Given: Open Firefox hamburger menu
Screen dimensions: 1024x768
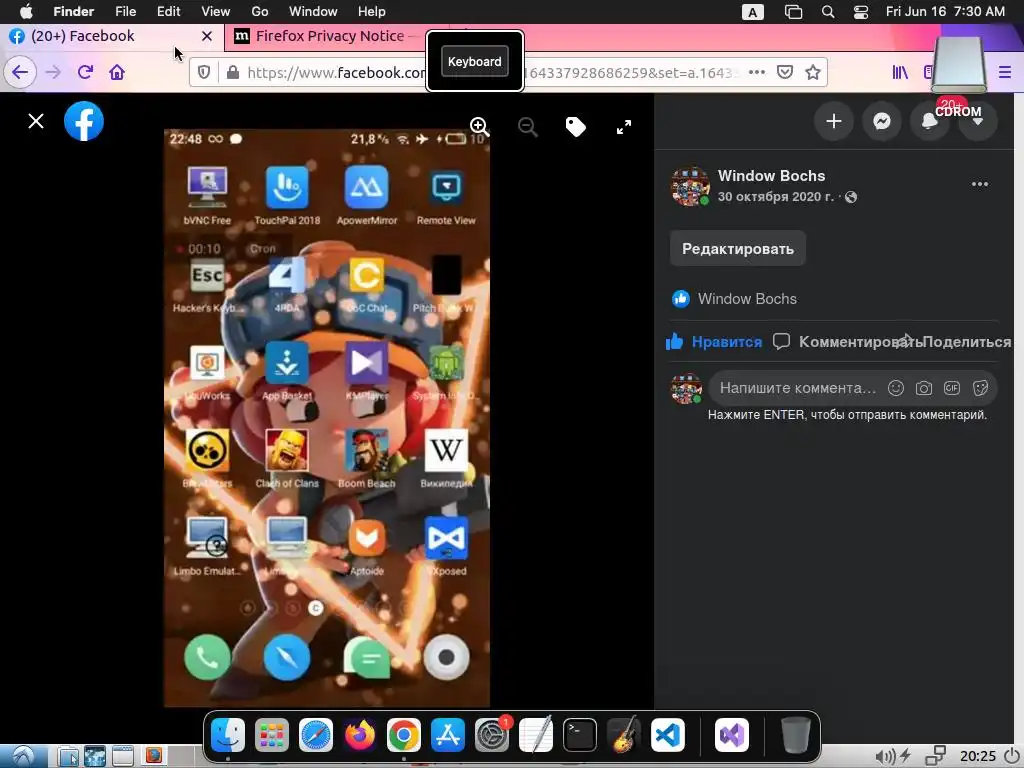Looking at the screenshot, I should [x=1005, y=72].
